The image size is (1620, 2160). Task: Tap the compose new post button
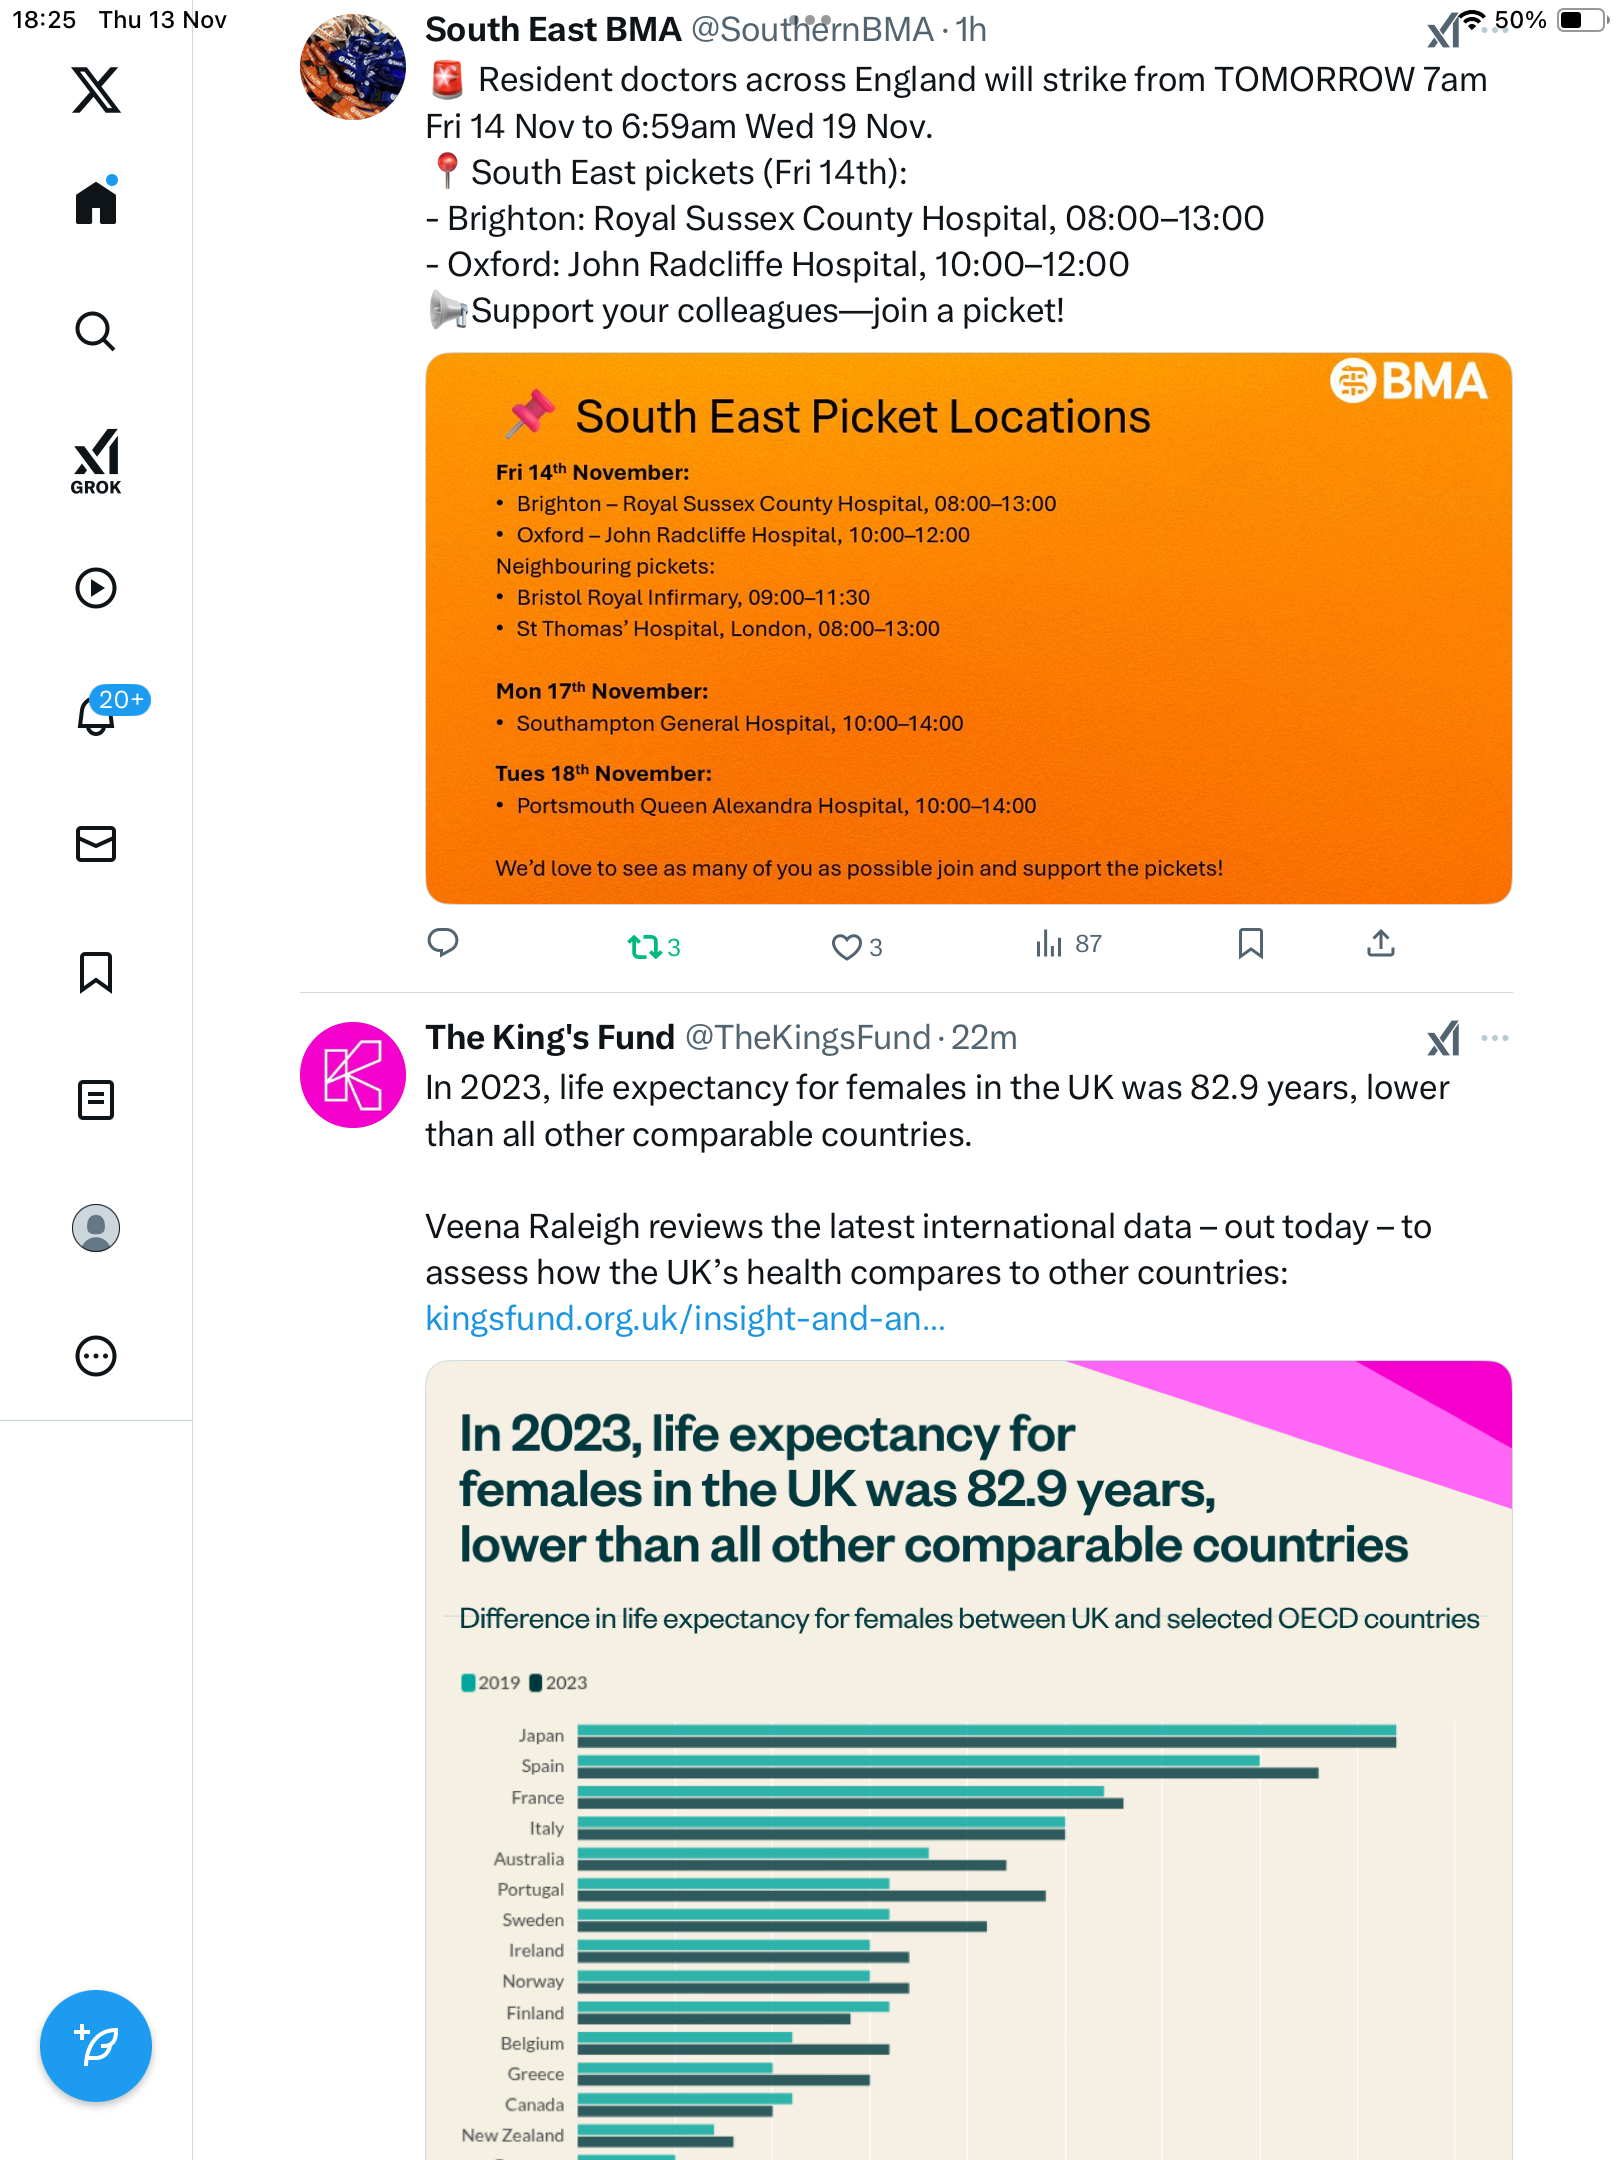point(96,2046)
